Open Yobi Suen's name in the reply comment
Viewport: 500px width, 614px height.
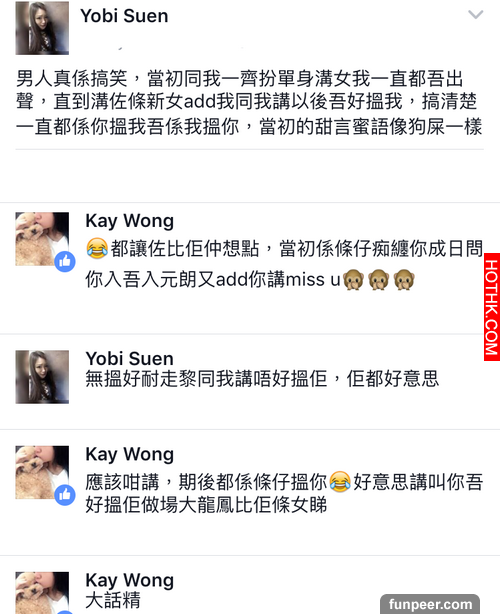130,358
